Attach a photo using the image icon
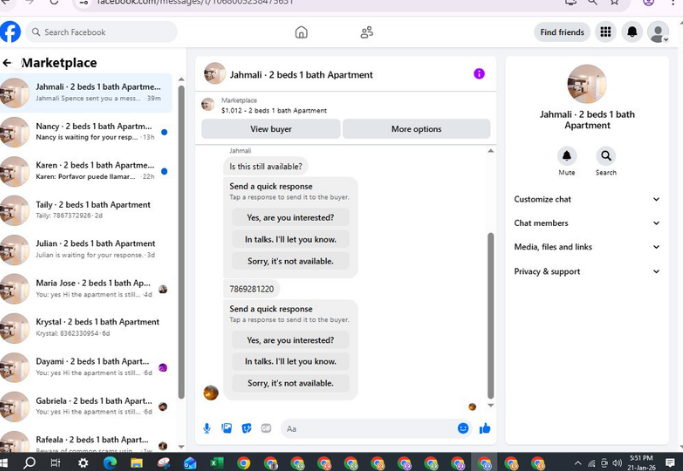The width and height of the screenshot is (683, 471). (x=227, y=428)
